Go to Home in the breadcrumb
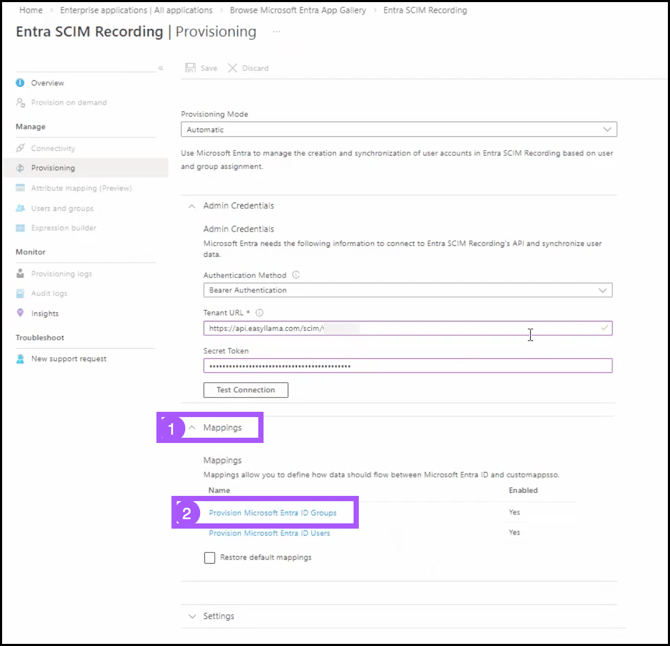670x646 pixels. [x=31, y=10]
